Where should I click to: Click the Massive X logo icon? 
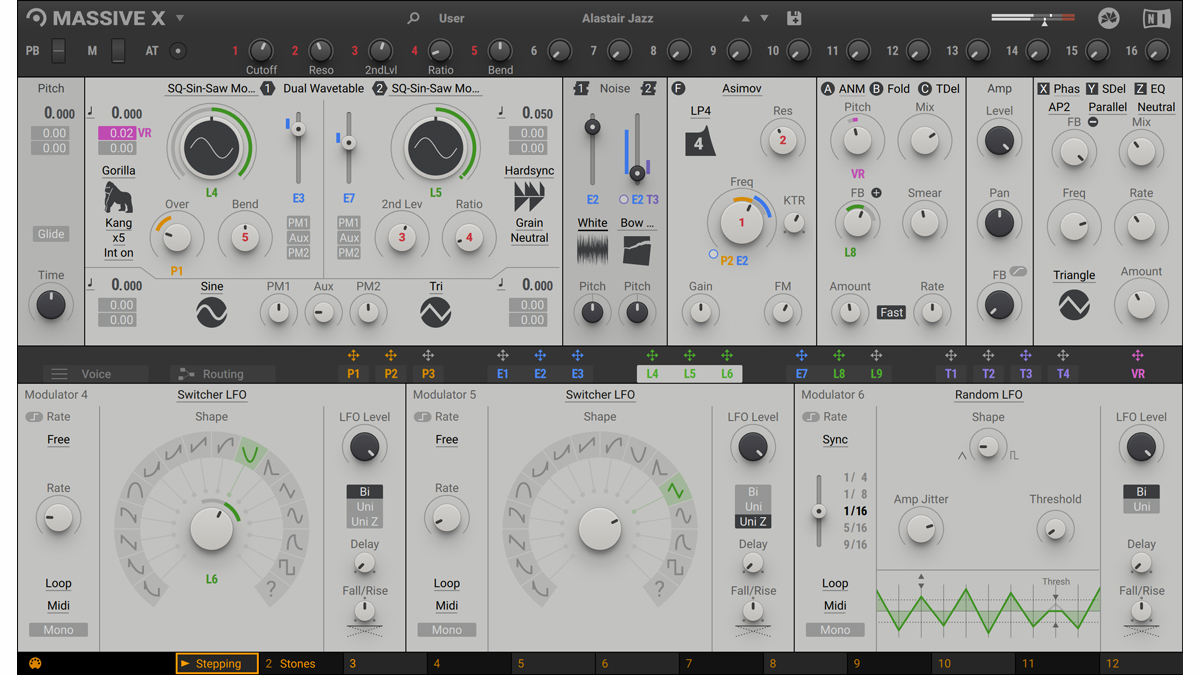[36, 18]
